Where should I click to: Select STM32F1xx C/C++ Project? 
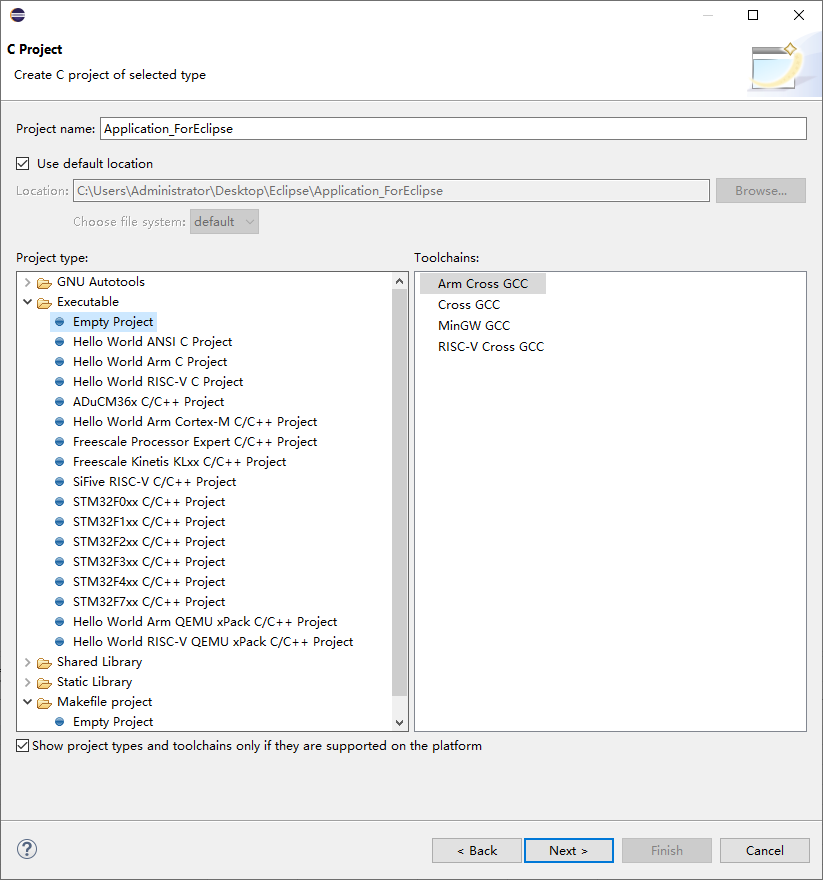click(149, 522)
